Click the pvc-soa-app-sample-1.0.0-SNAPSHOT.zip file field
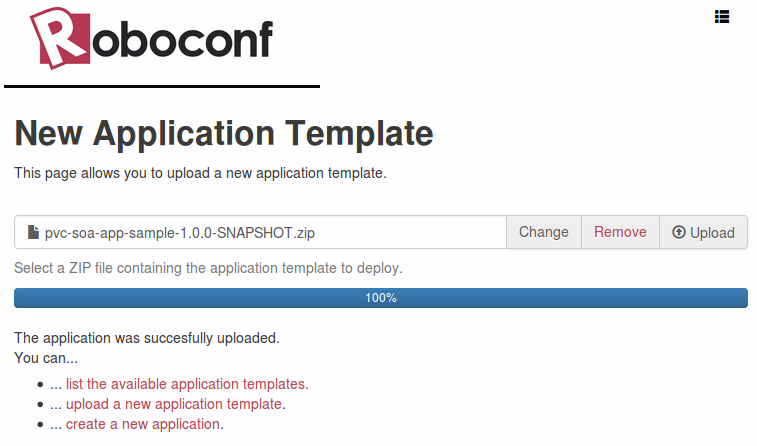This screenshot has width=757, height=446. pos(260,233)
